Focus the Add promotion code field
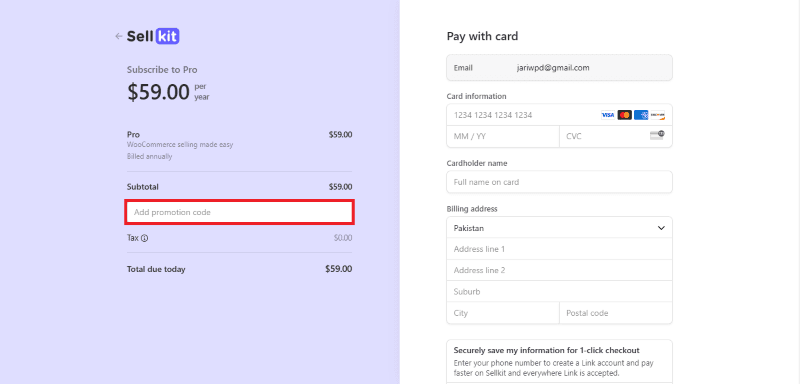 tap(239, 212)
